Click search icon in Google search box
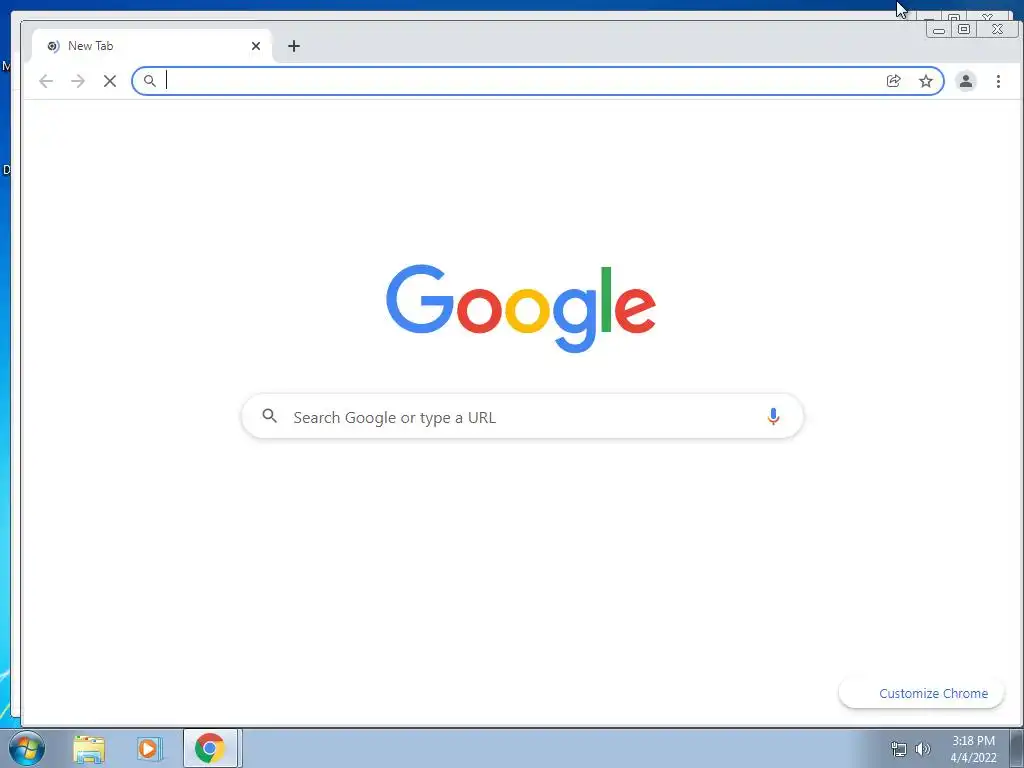 point(269,415)
